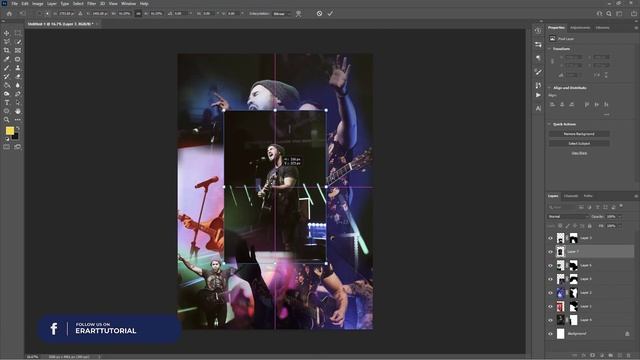Viewport: 640px width, 360px height.
Task: Open the Interpolation dropdown
Action: pos(282,13)
